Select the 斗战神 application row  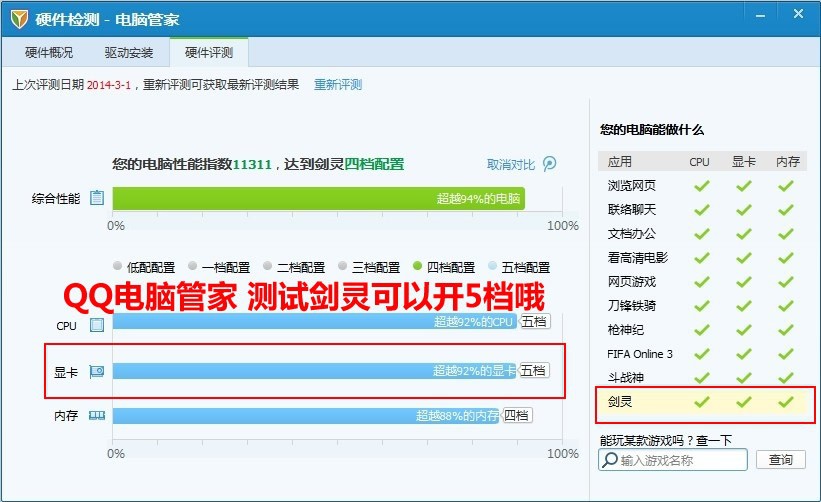point(702,377)
